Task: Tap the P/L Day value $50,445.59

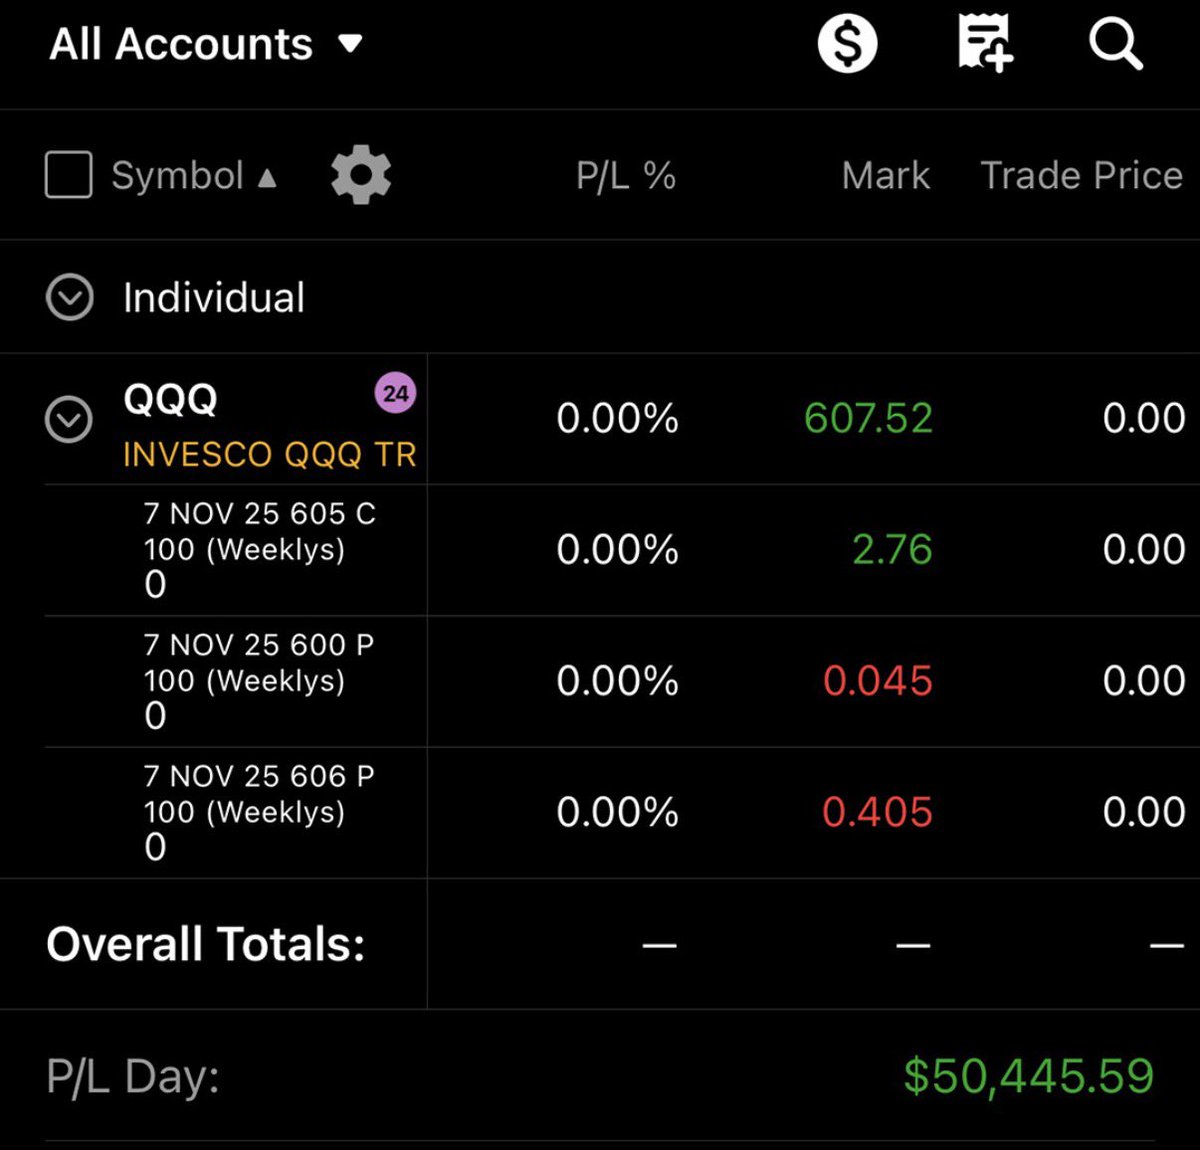Action: [1029, 1076]
